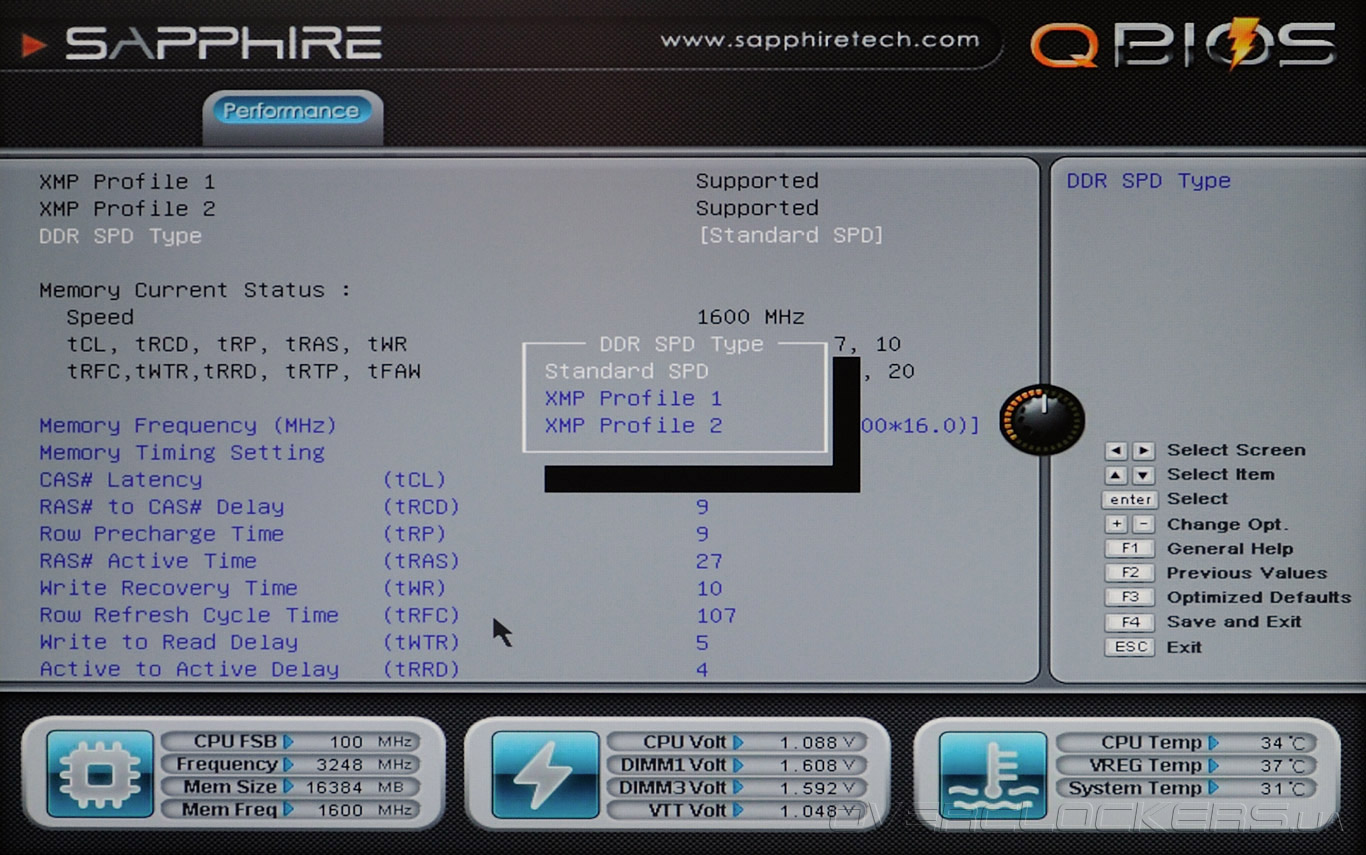The width and height of the screenshot is (1366, 855).
Task: Click the Optimized Defaults label
Action: click(1259, 598)
